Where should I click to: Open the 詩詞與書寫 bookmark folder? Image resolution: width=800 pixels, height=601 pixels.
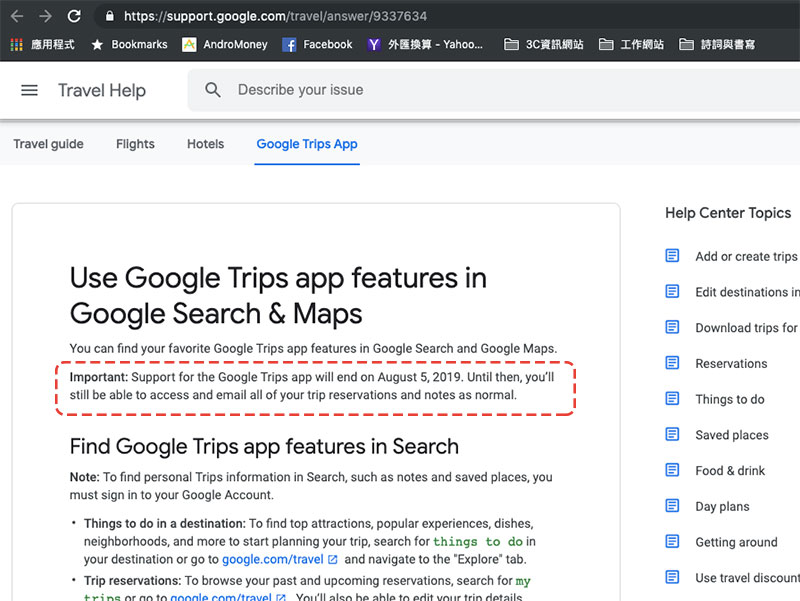pyautogui.click(x=717, y=45)
